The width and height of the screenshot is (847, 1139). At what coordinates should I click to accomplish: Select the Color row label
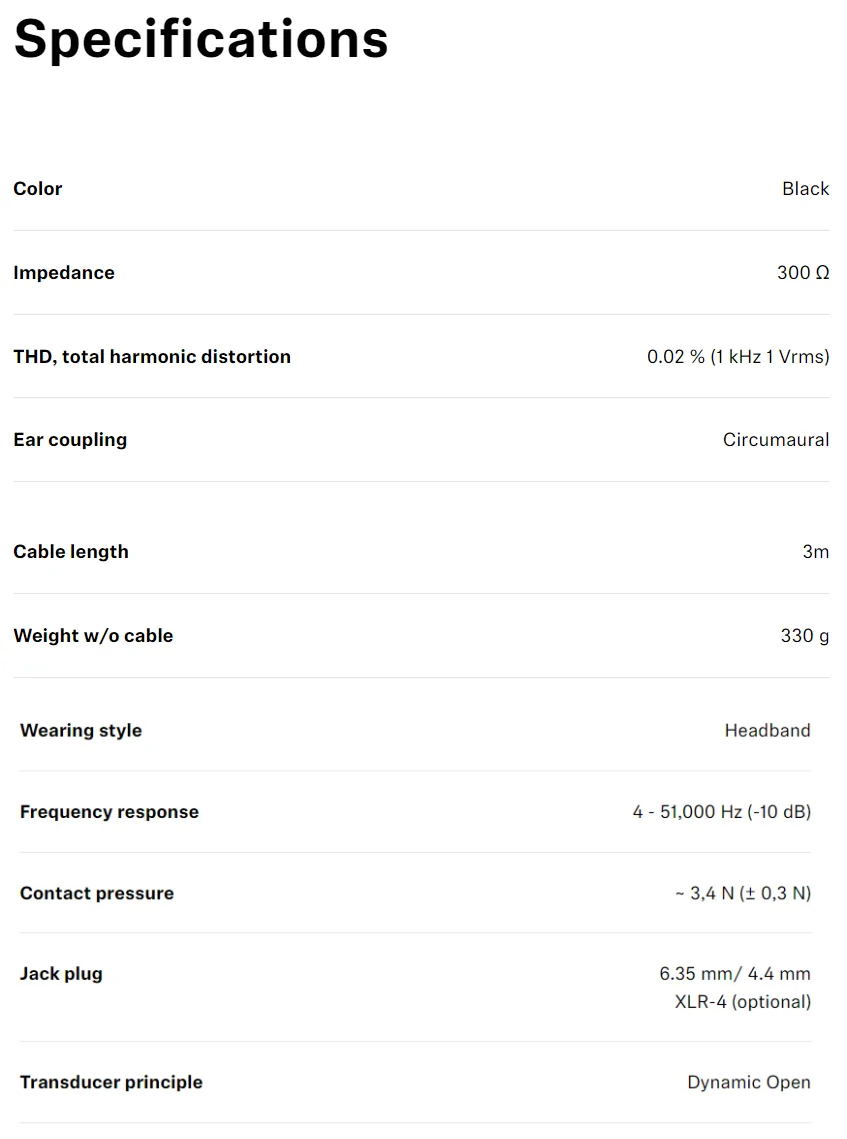click(x=38, y=189)
